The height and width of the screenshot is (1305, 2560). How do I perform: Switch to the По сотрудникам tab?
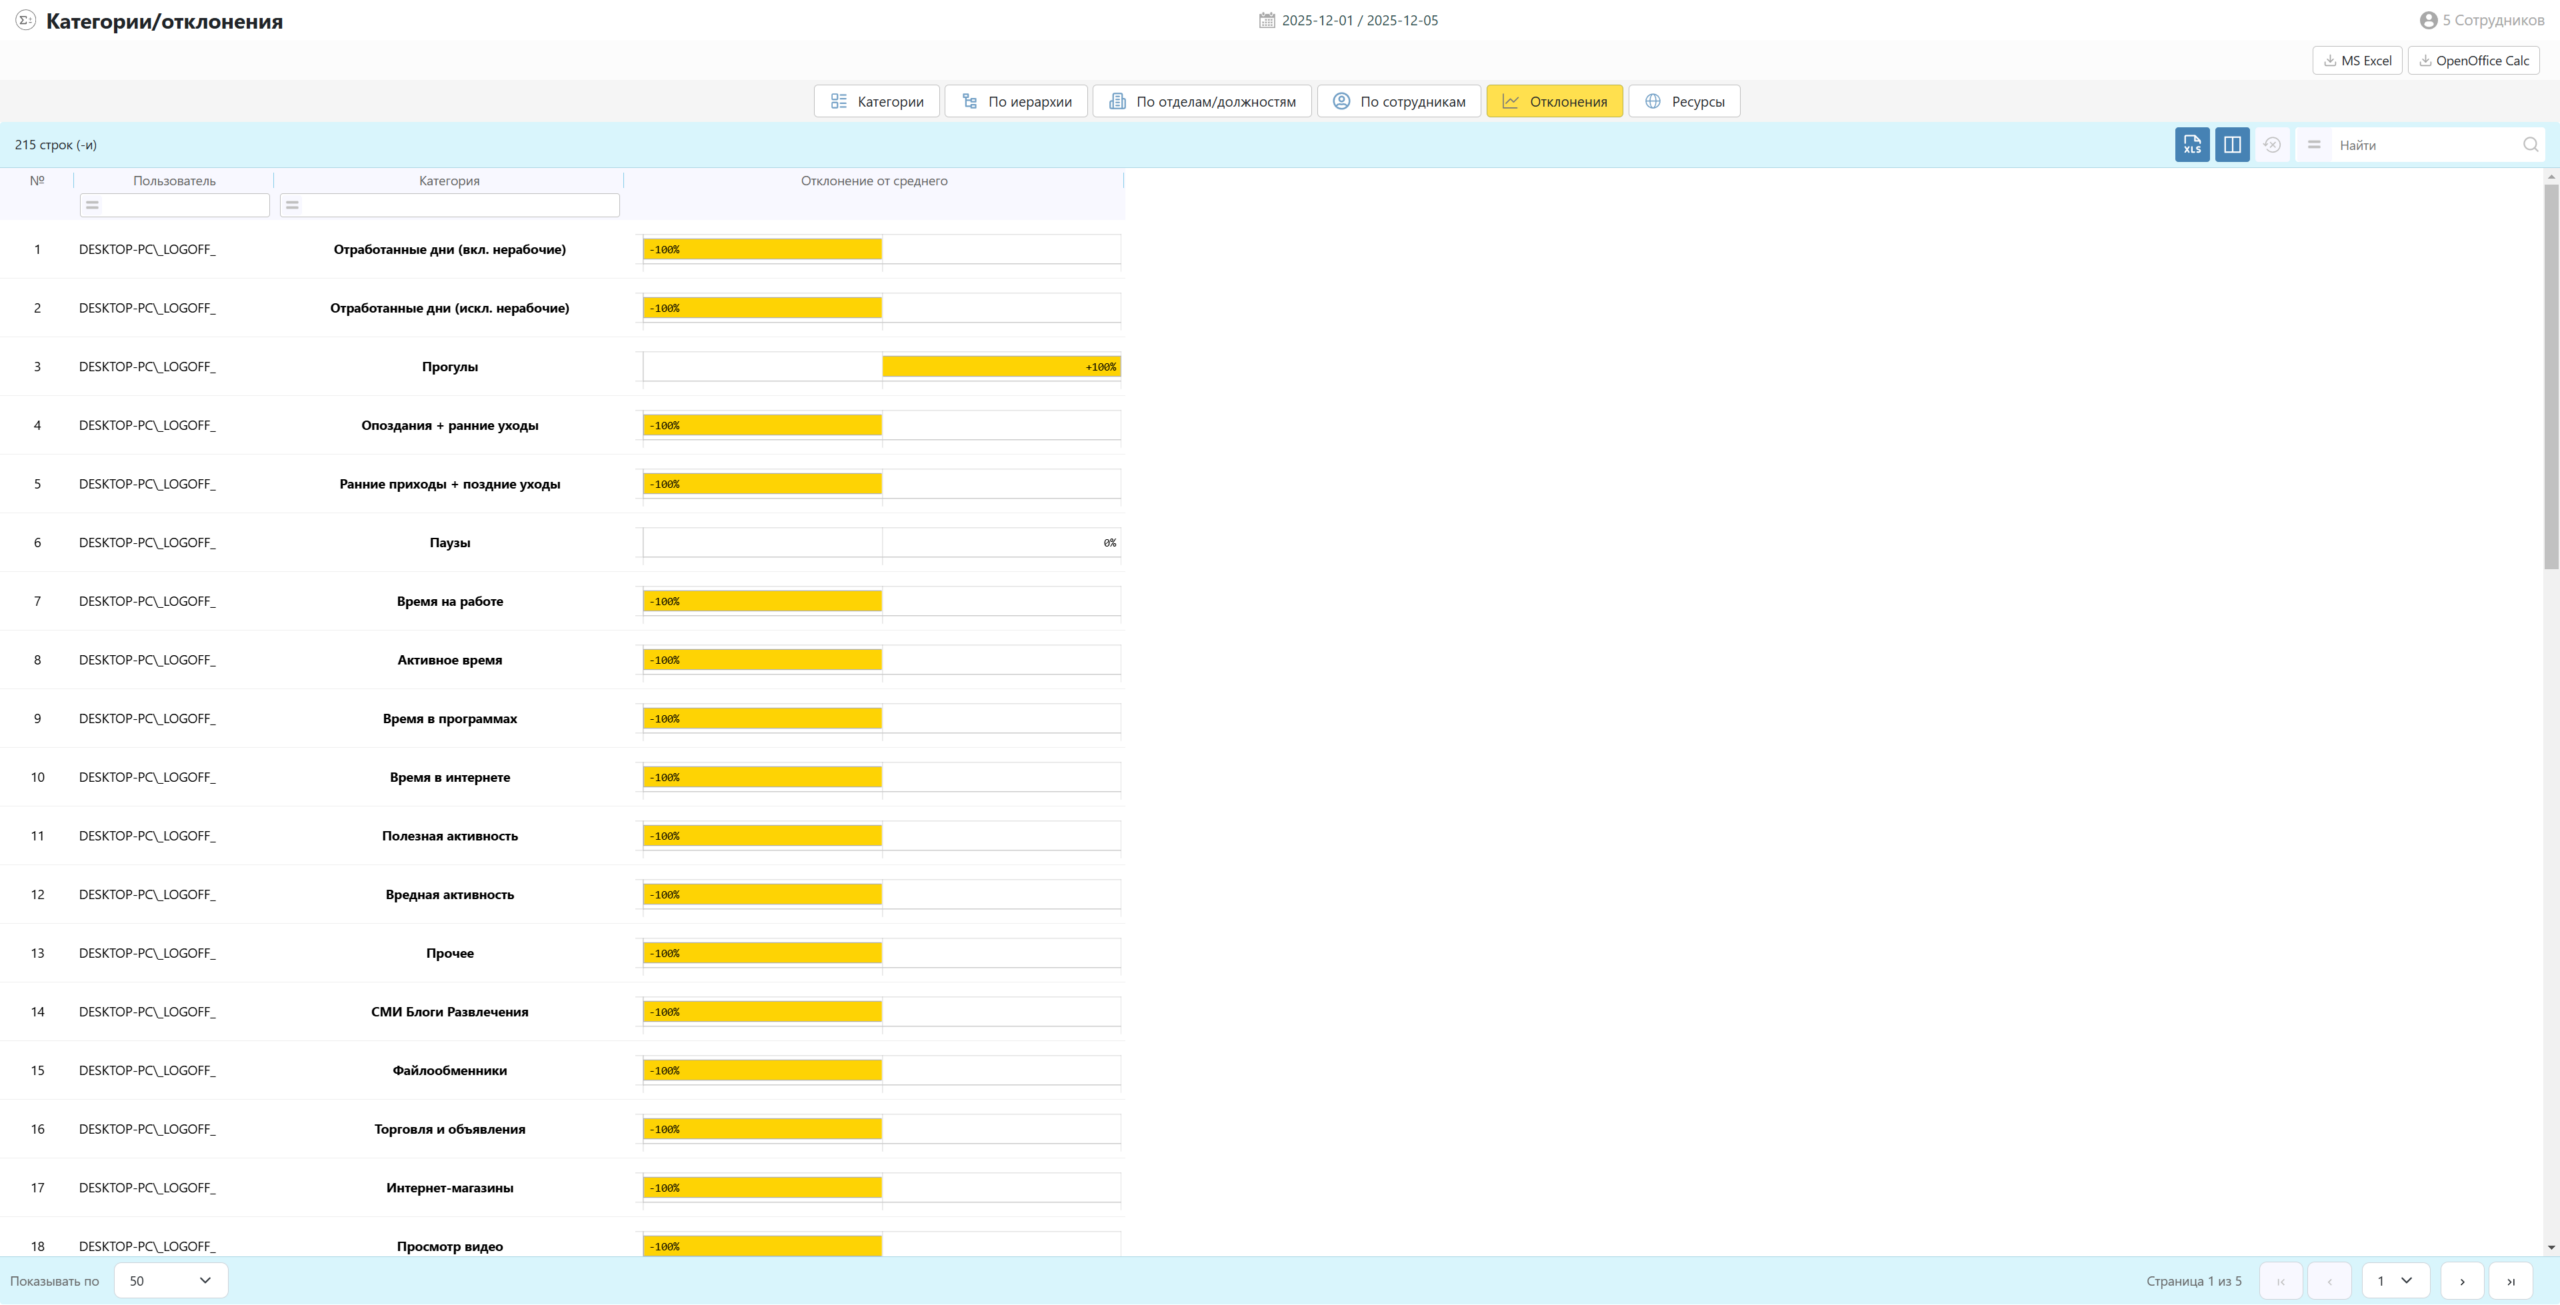point(1398,102)
